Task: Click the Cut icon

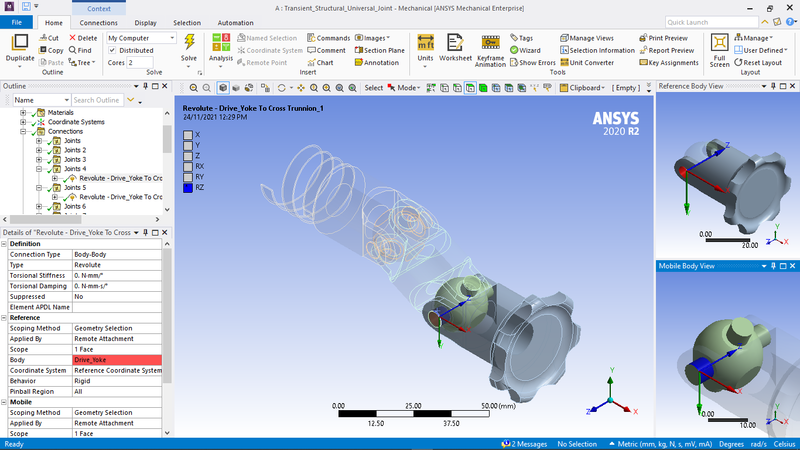Action: coord(49,38)
